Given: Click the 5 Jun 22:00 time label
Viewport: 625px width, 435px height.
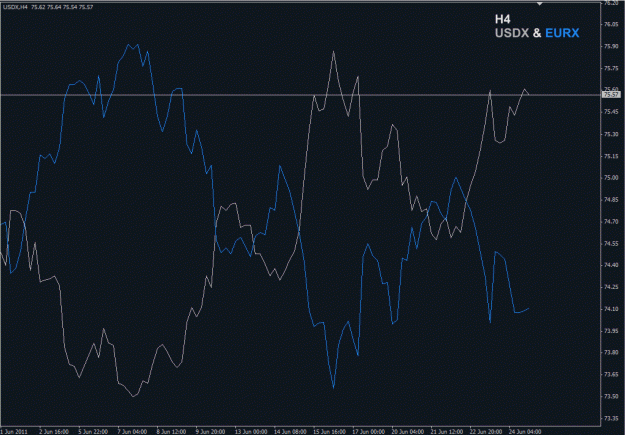Looking at the screenshot, I should point(92,431).
